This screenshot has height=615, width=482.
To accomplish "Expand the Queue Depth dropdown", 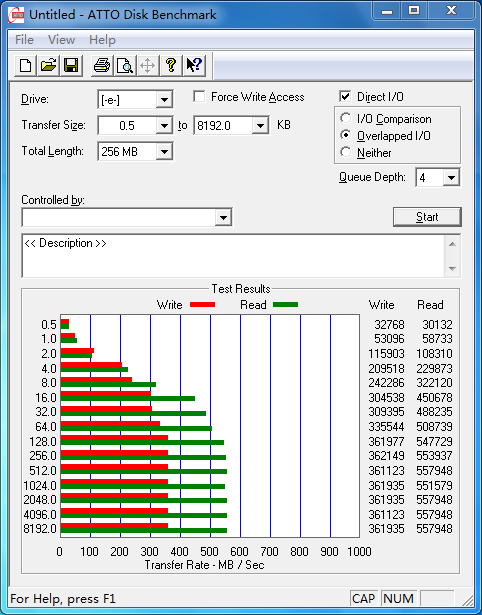I will (451, 178).
